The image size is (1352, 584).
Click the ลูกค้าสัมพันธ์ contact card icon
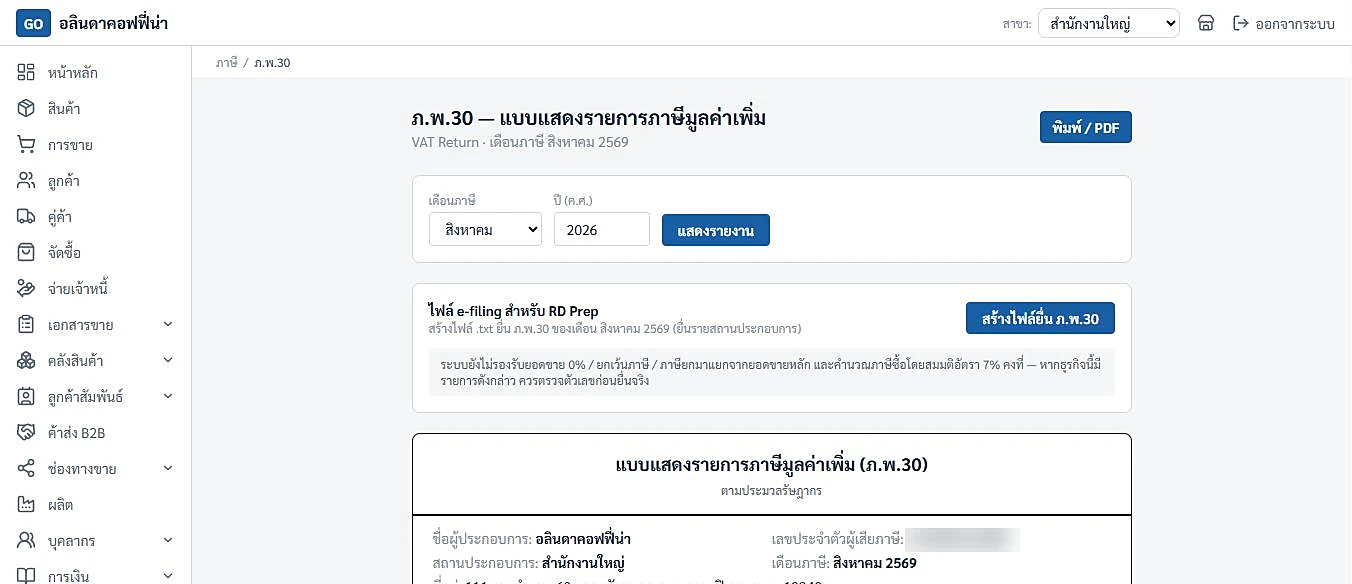(x=26, y=397)
